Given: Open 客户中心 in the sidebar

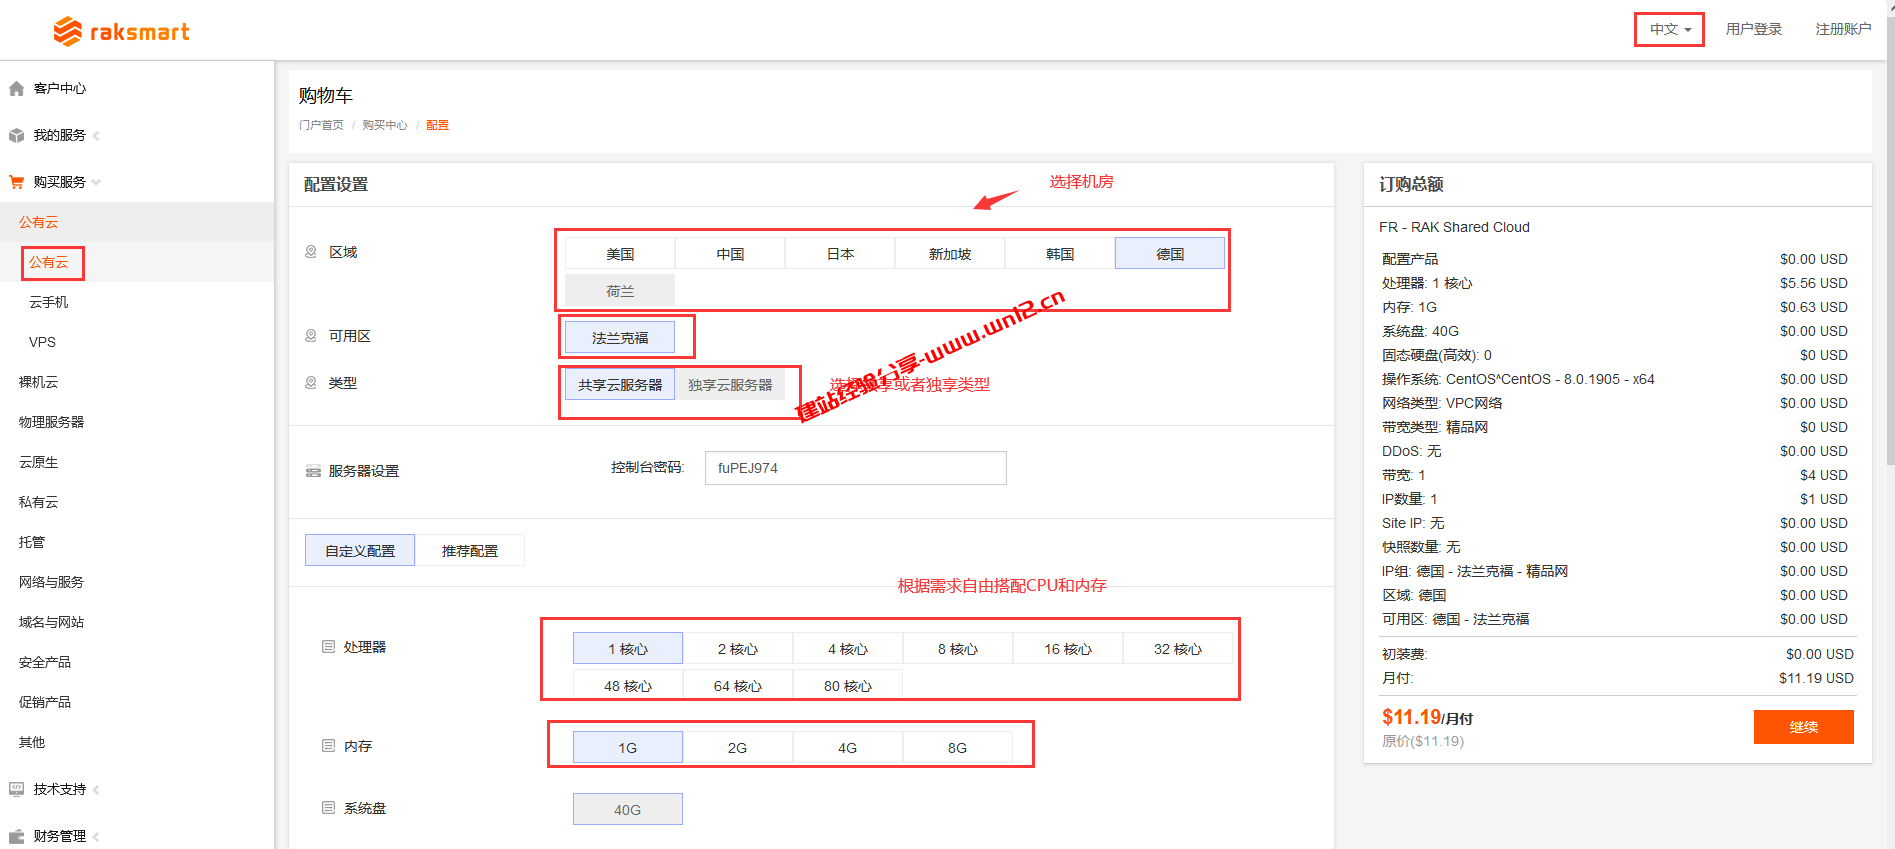Looking at the screenshot, I should (x=60, y=88).
